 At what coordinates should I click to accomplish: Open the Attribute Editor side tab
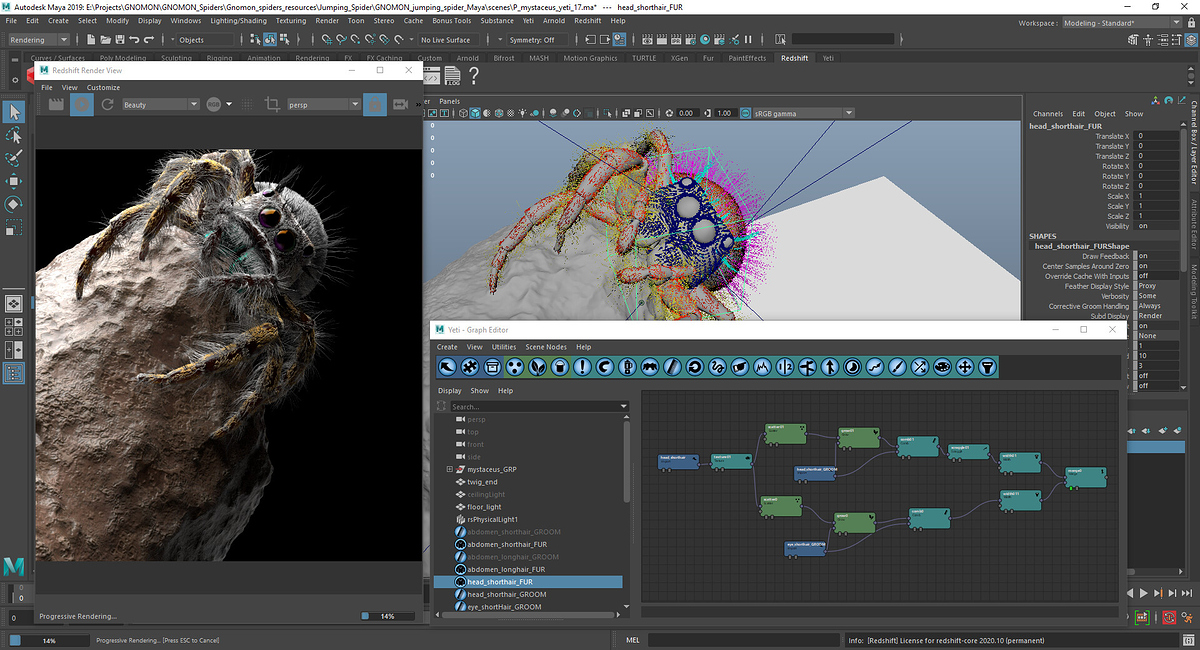[x=1194, y=223]
